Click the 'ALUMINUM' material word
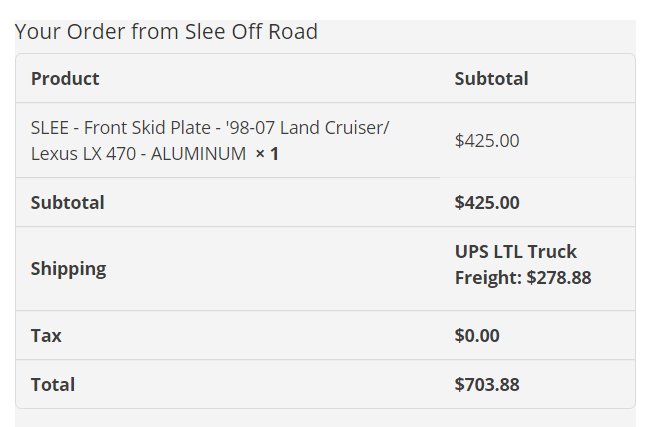664x427 pixels. 198,154
